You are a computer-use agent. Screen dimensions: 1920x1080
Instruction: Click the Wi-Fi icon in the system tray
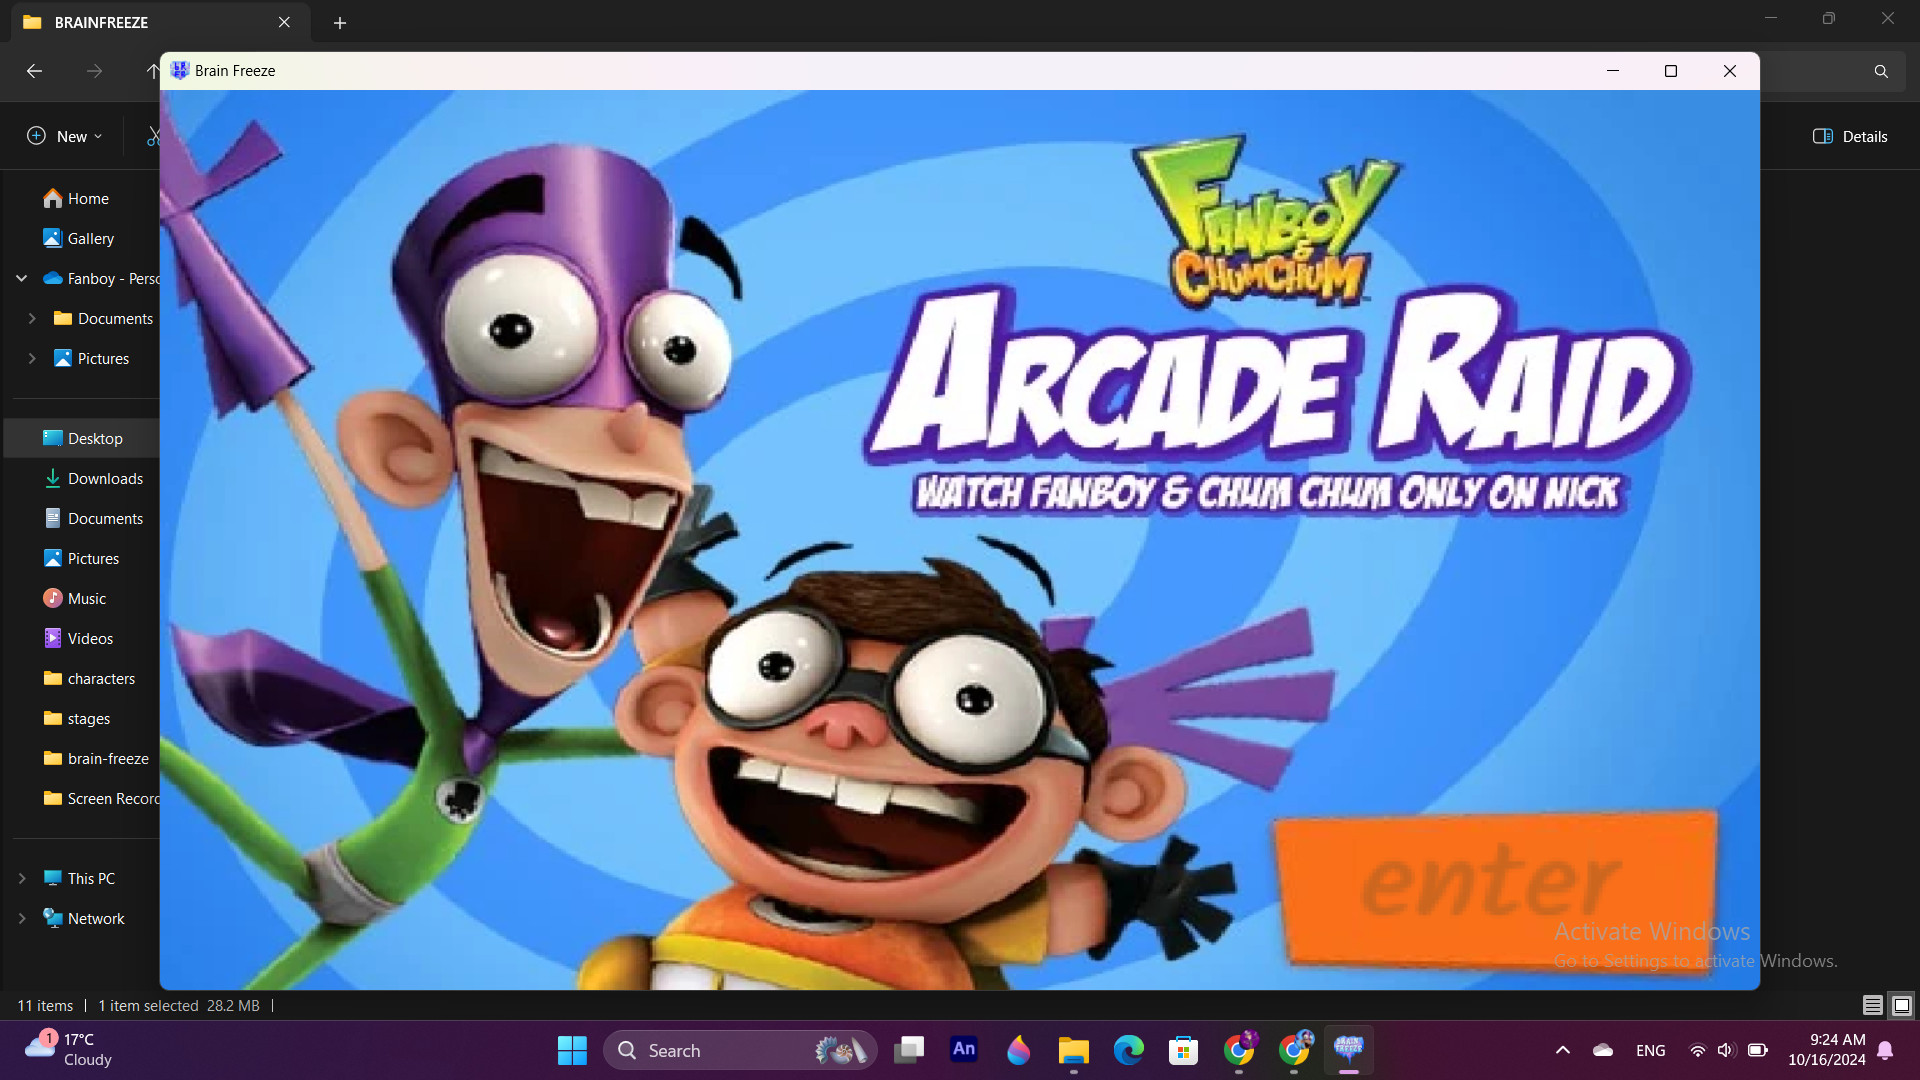click(1697, 1050)
